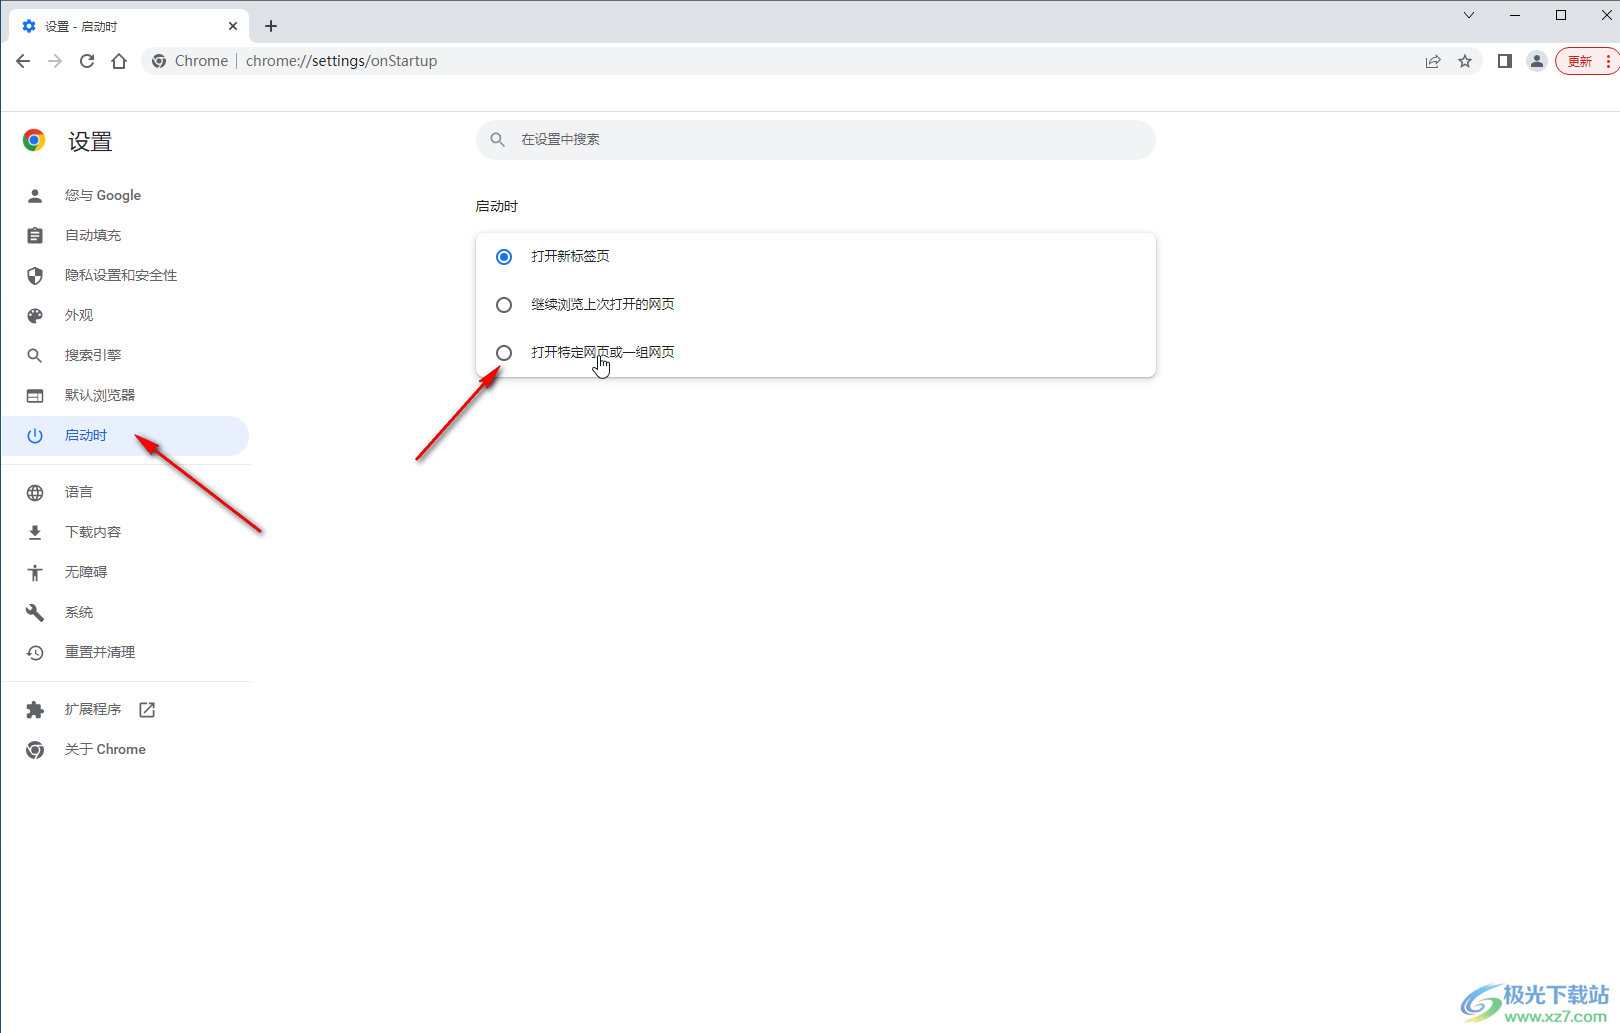
Task: Reload the settings page
Action: 87,61
